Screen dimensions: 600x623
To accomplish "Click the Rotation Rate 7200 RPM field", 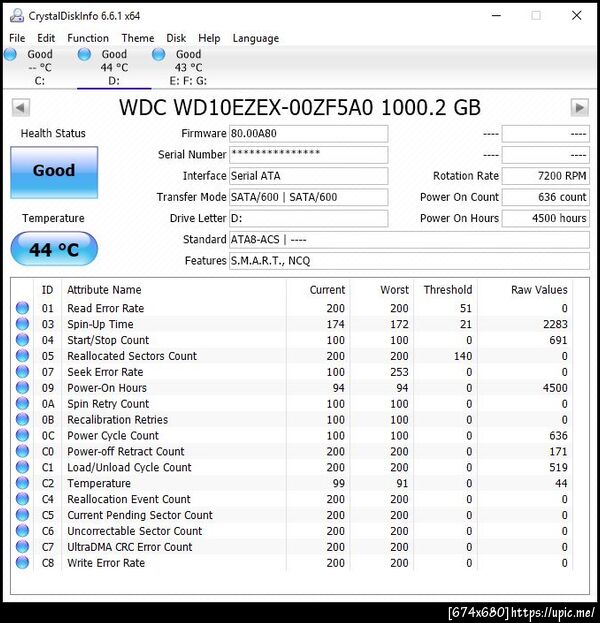I will pyautogui.click(x=546, y=176).
